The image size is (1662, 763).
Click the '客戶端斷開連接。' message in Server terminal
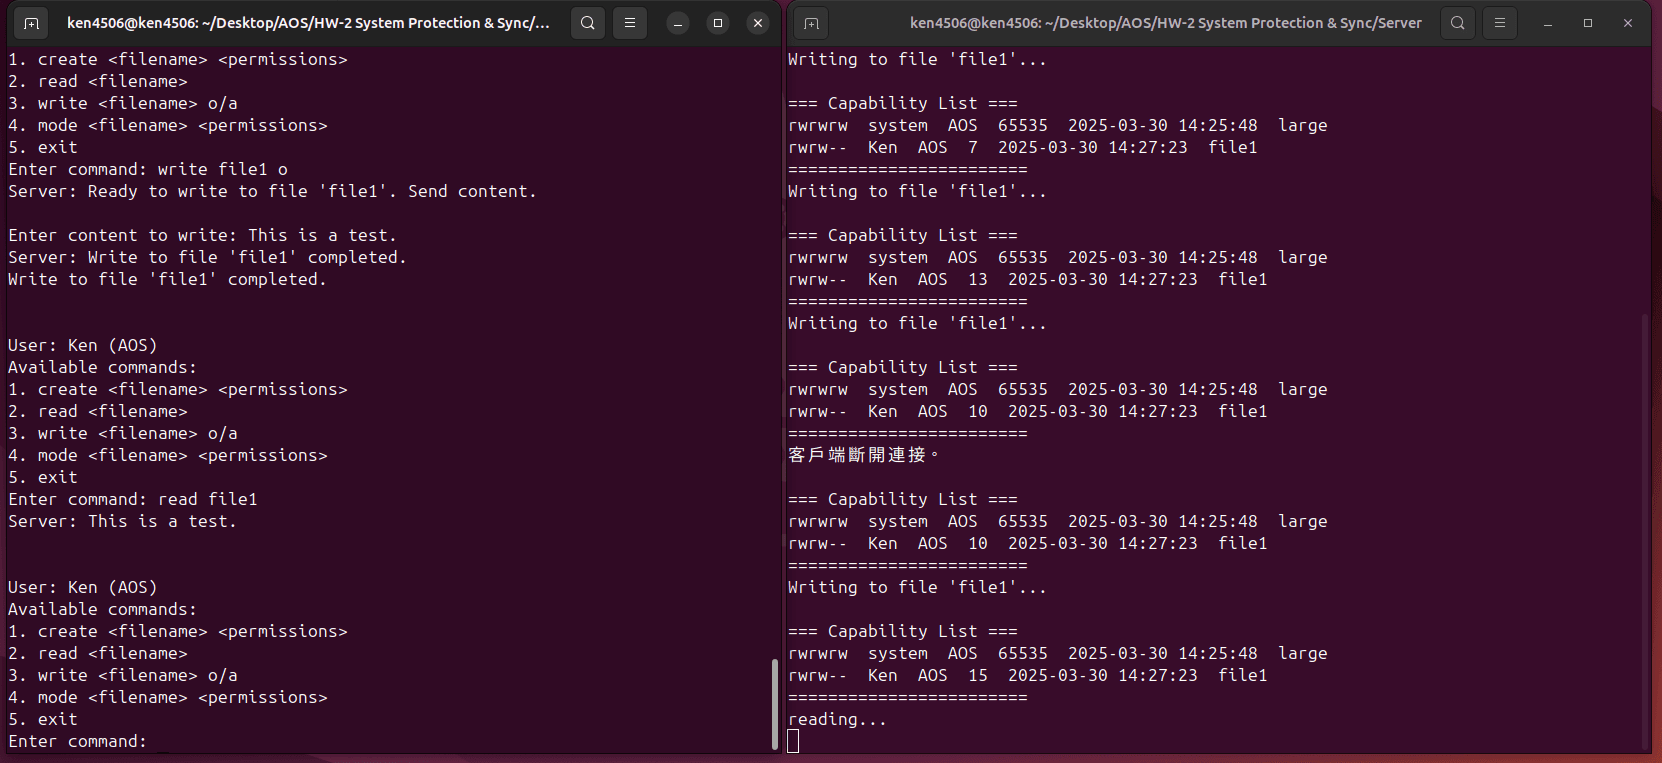[x=864, y=455]
